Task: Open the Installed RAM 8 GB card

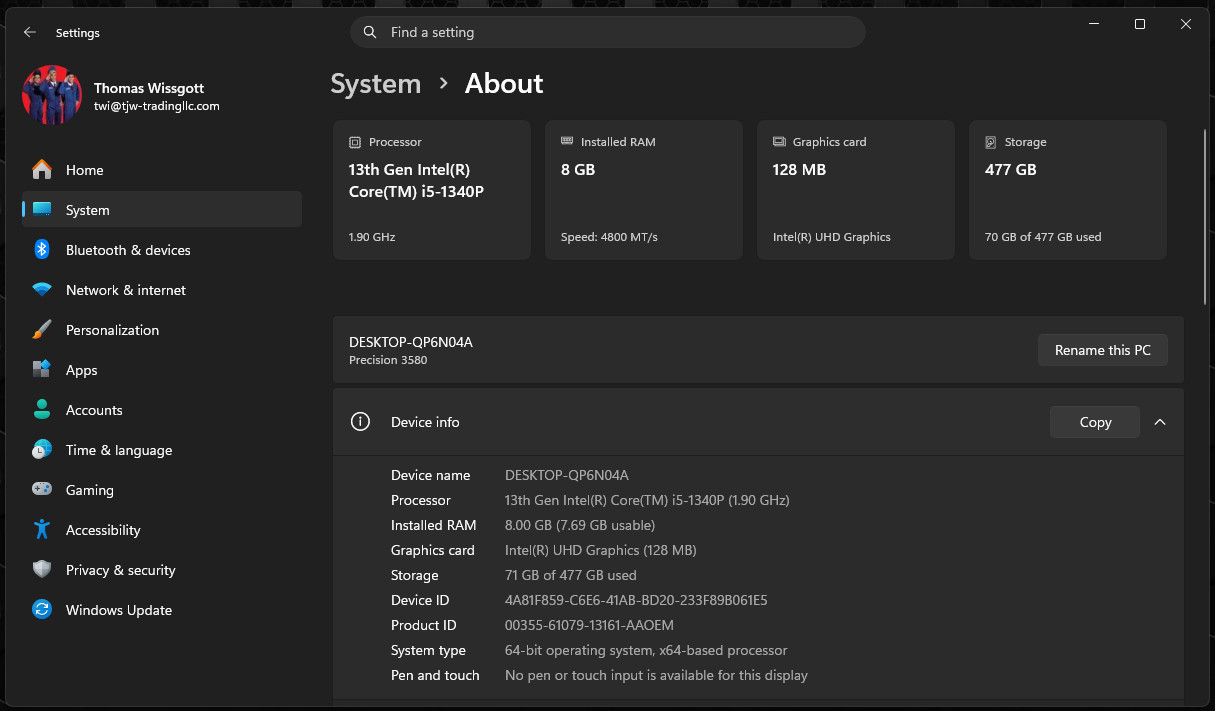Action: (644, 190)
